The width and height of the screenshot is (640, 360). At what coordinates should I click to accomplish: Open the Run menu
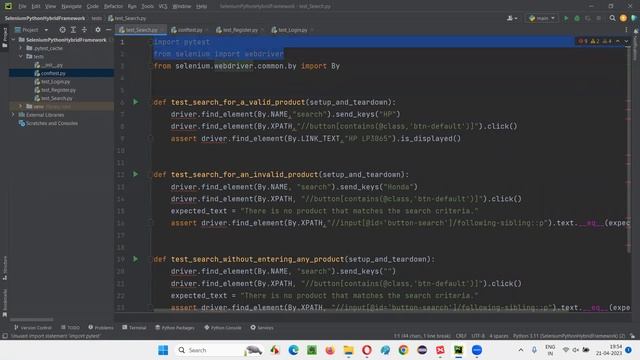click(132, 6)
